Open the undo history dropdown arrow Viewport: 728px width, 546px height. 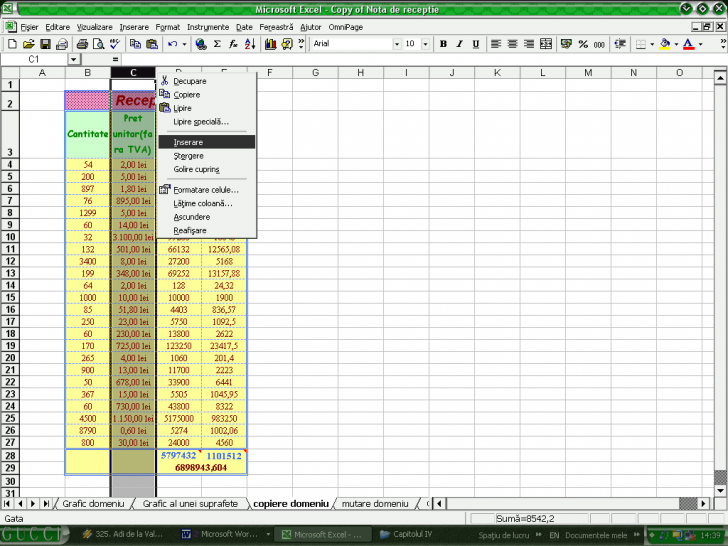coord(184,44)
